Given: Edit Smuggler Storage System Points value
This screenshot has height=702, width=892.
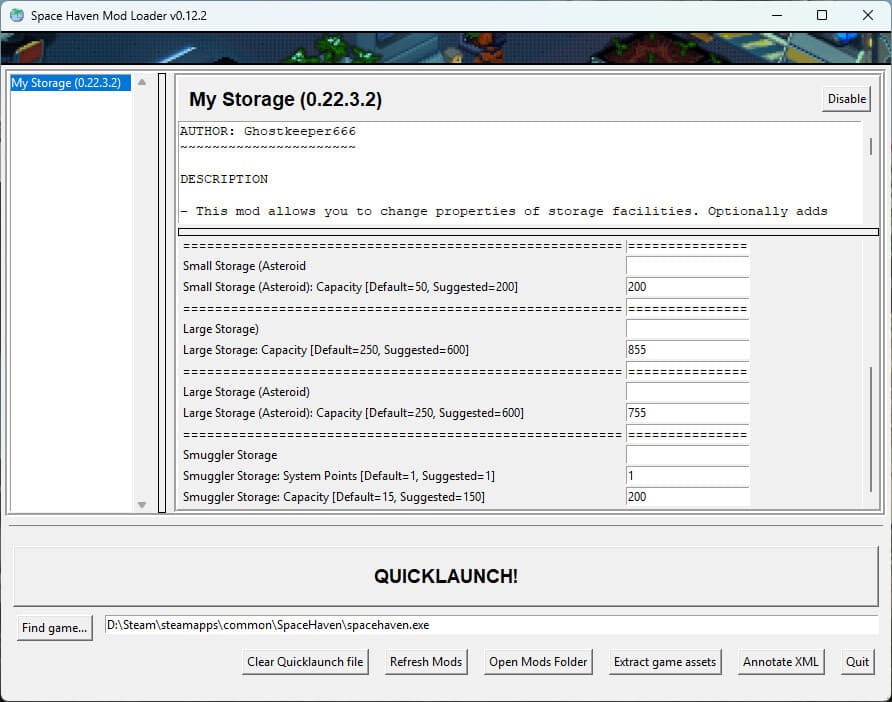Looking at the screenshot, I should pos(687,476).
